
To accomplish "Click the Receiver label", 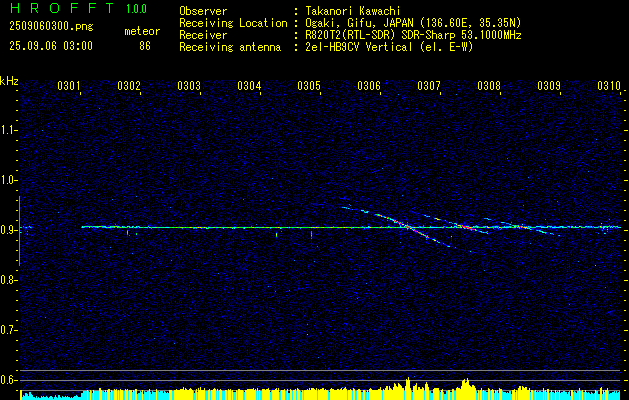I will [203, 35].
